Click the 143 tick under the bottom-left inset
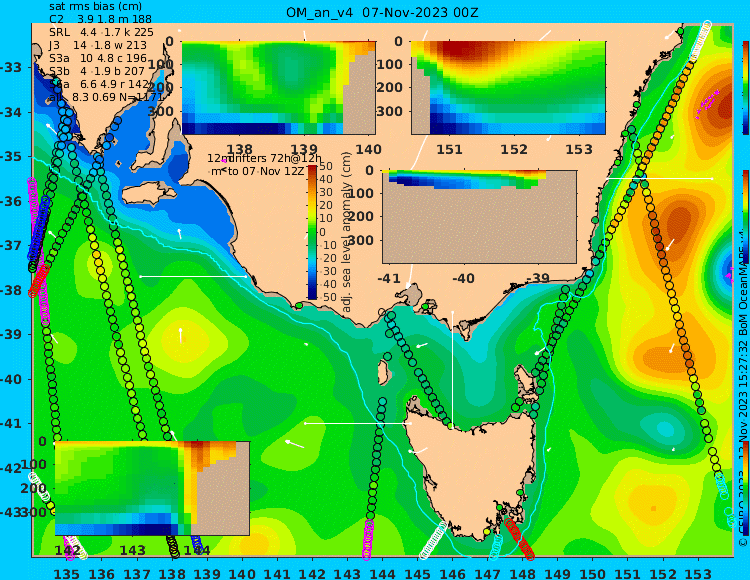The height and width of the screenshot is (580, 750). (x=132, y=550)
